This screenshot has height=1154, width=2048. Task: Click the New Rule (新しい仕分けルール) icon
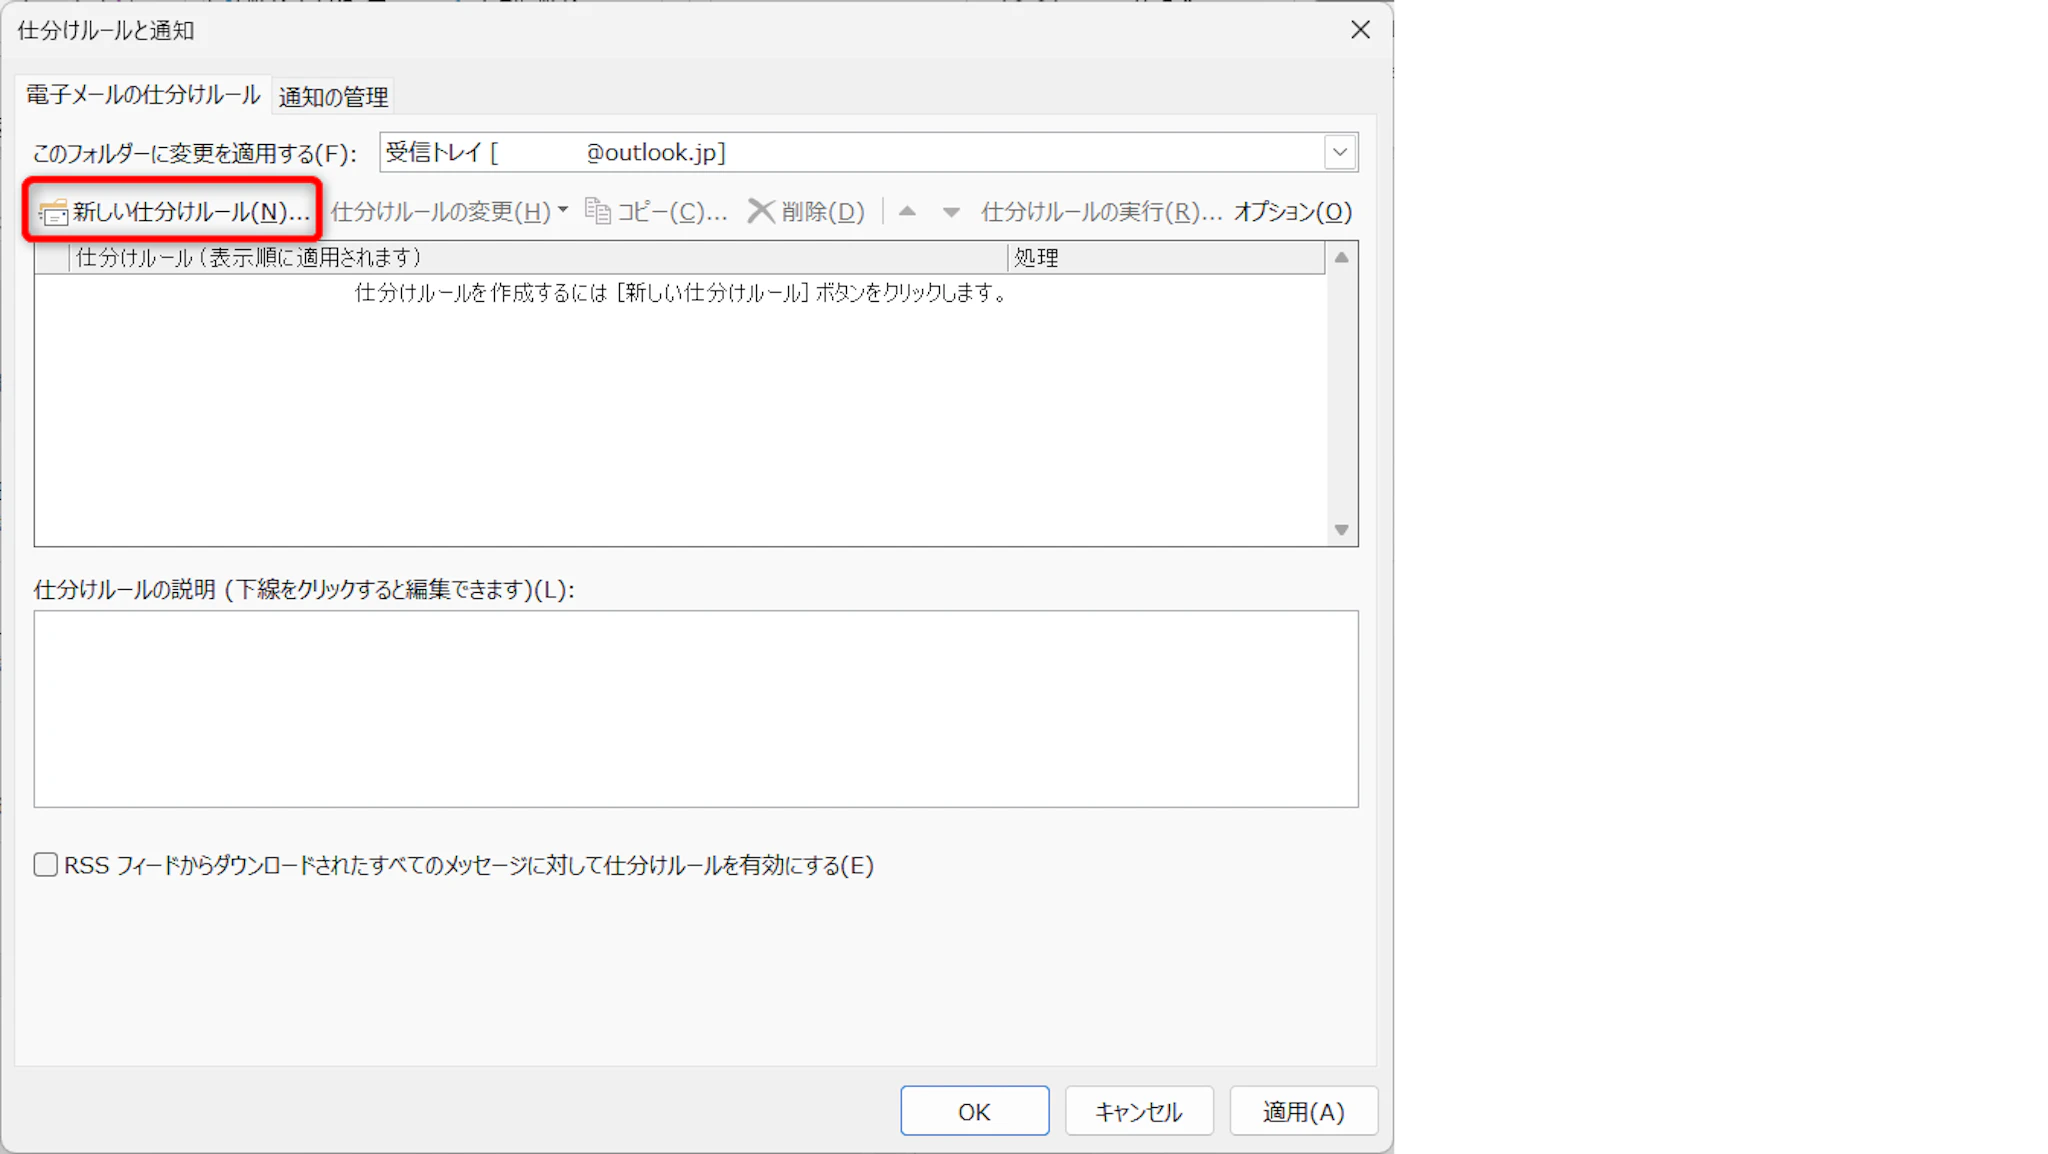(x=53, y=212)
